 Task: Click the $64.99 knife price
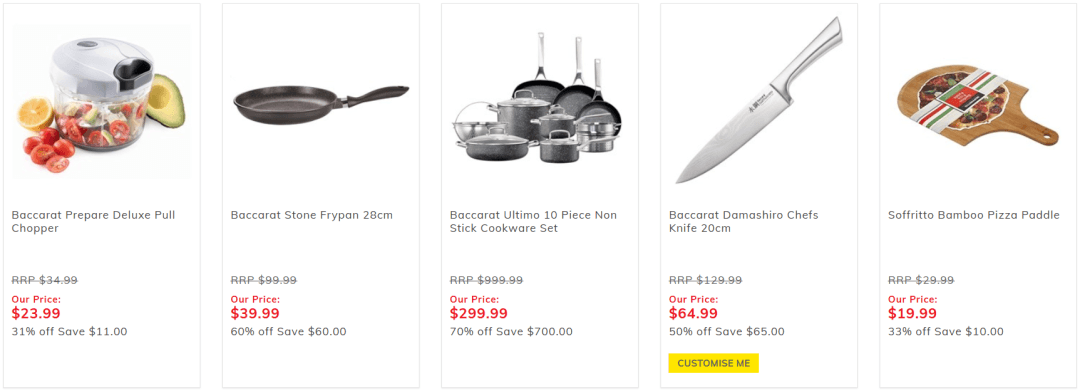tap(693, 313)
